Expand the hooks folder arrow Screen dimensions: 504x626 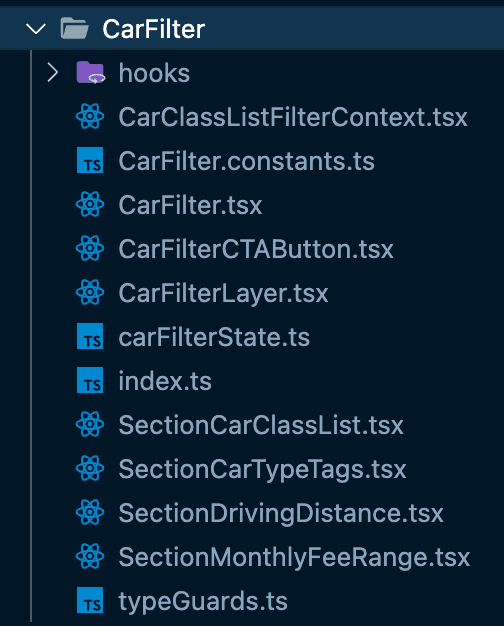pos(53,73)
